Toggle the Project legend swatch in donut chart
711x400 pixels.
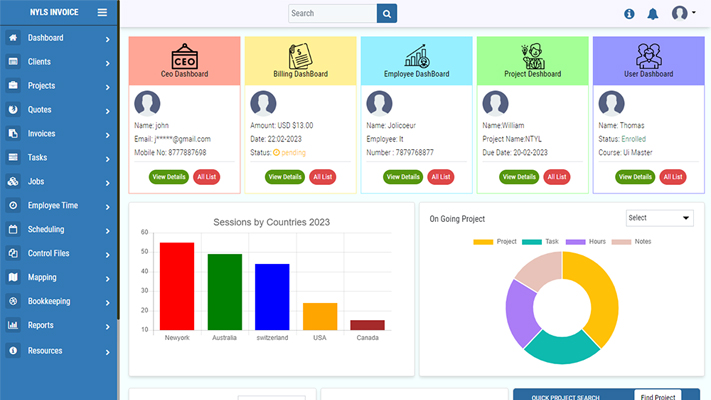coord(483,242)
